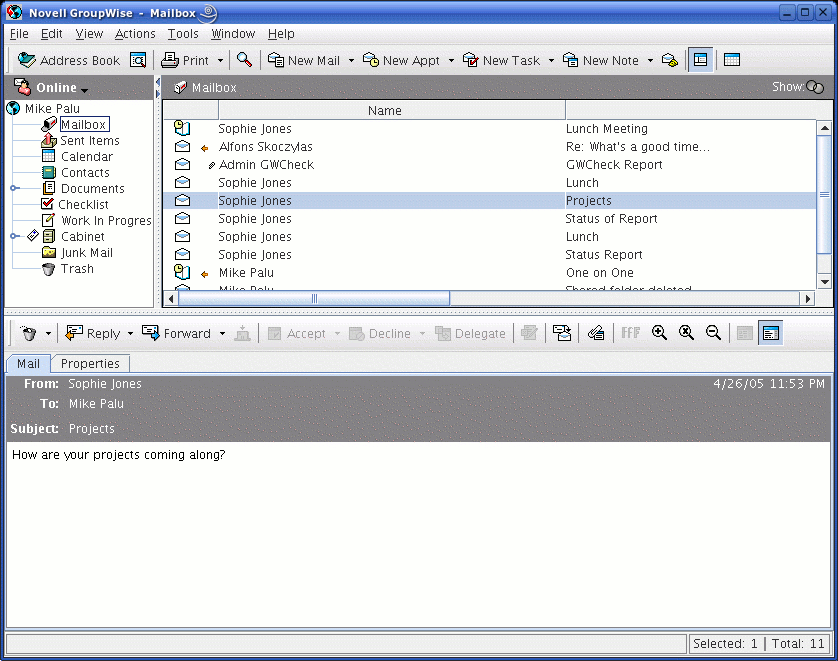Create a New Appointment
The width and height of the screenshot is (838, 661).
coord(400,60)
